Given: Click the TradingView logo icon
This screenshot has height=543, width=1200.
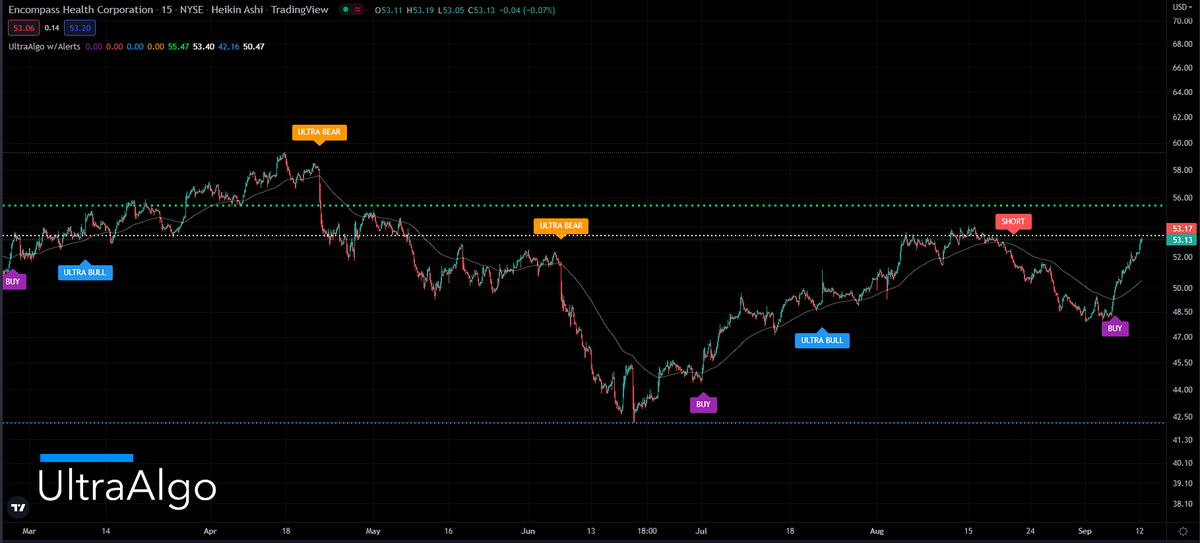Looking at the screenshot, I should pyautogui.click(x=17, y=506).
